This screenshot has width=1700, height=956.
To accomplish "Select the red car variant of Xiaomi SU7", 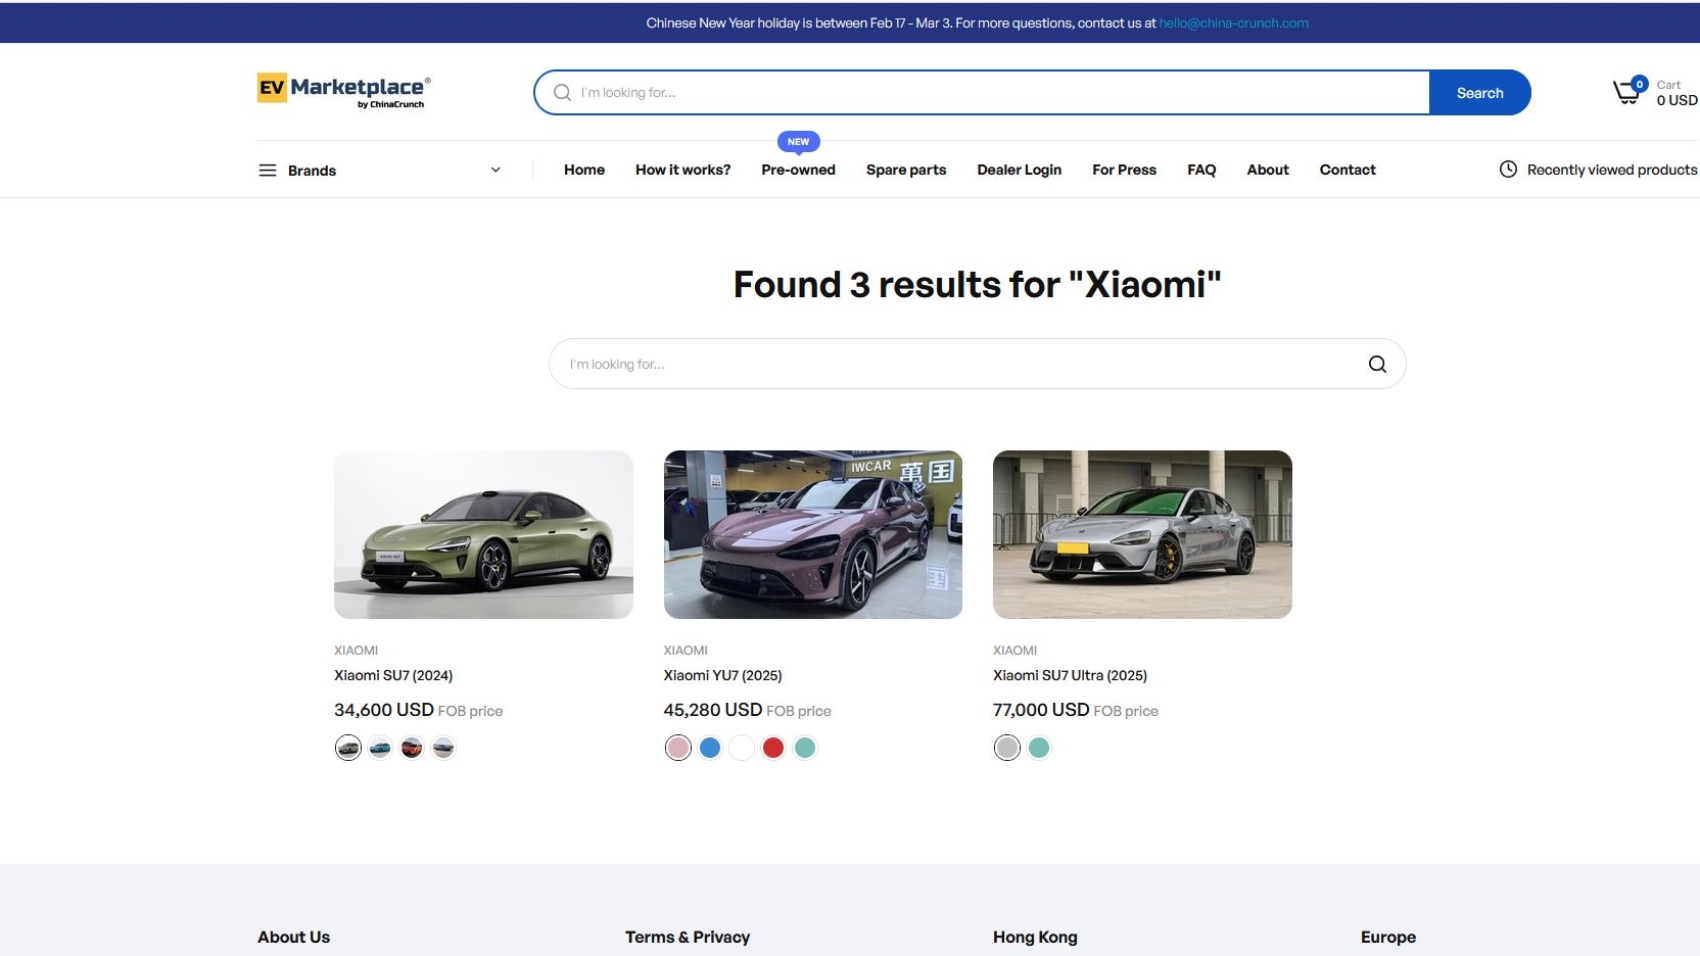I will (x=412, y=748).
